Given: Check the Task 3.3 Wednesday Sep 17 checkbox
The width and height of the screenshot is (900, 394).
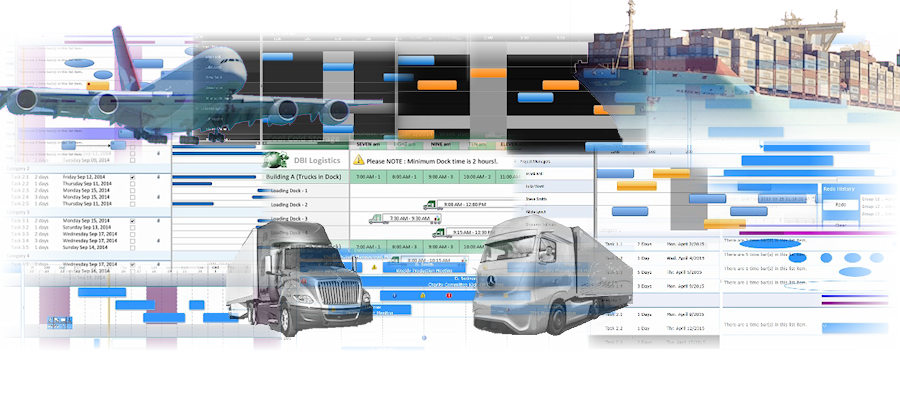Looking at the screenshot, I should pyautogui.click(x=133, y=234).
